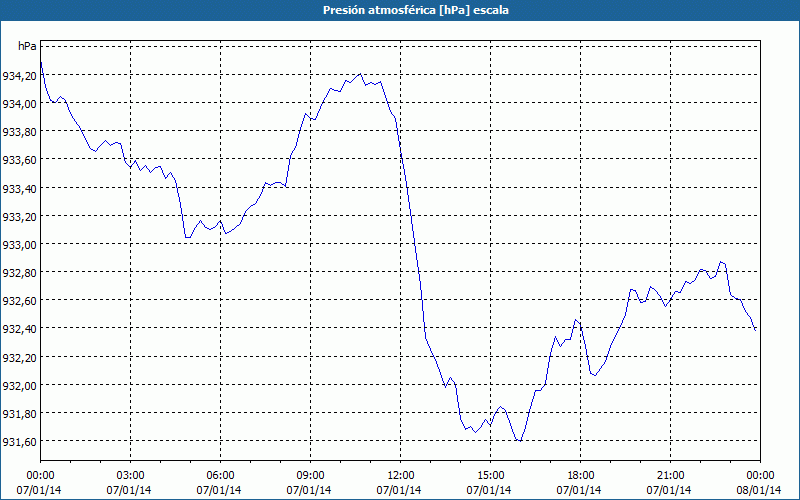The width and height of the screenshot is (800, 500).
Task: Click the 933,80 pressure axis label
Action: pyautogui.click(x=19, y=132)
